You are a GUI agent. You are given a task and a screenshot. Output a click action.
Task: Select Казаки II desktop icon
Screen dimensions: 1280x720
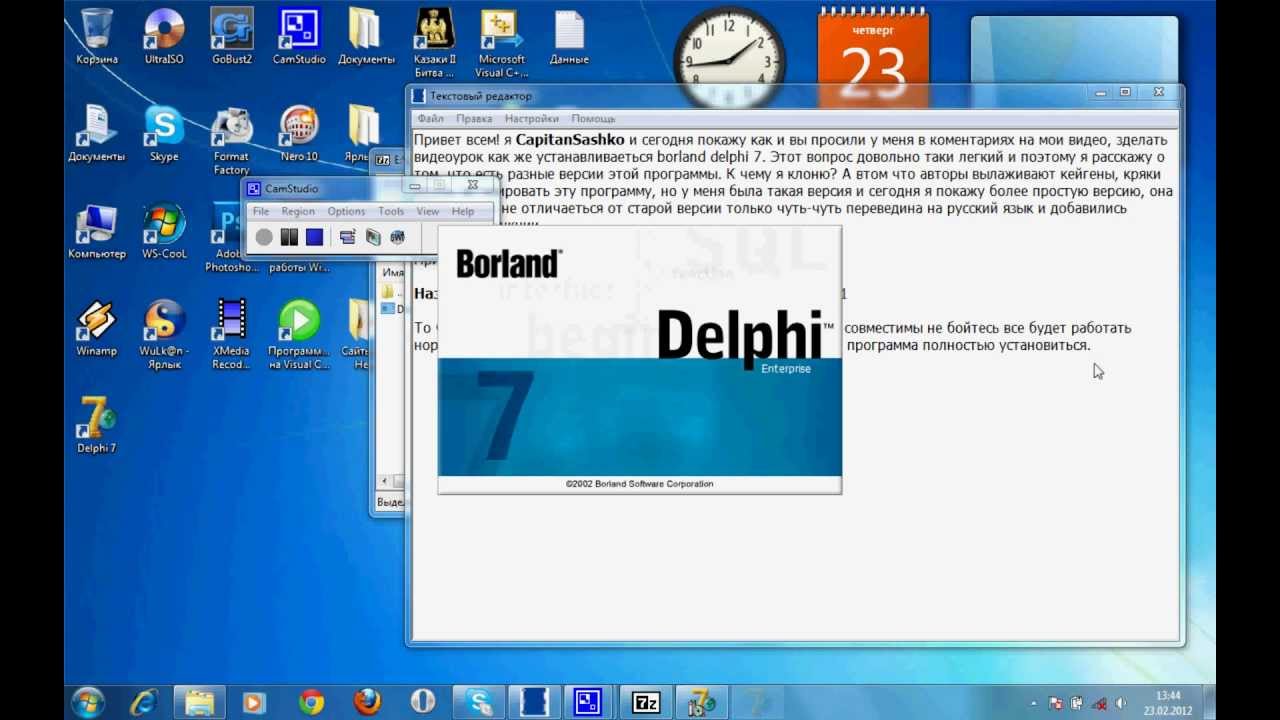click(x=434, y=43)
